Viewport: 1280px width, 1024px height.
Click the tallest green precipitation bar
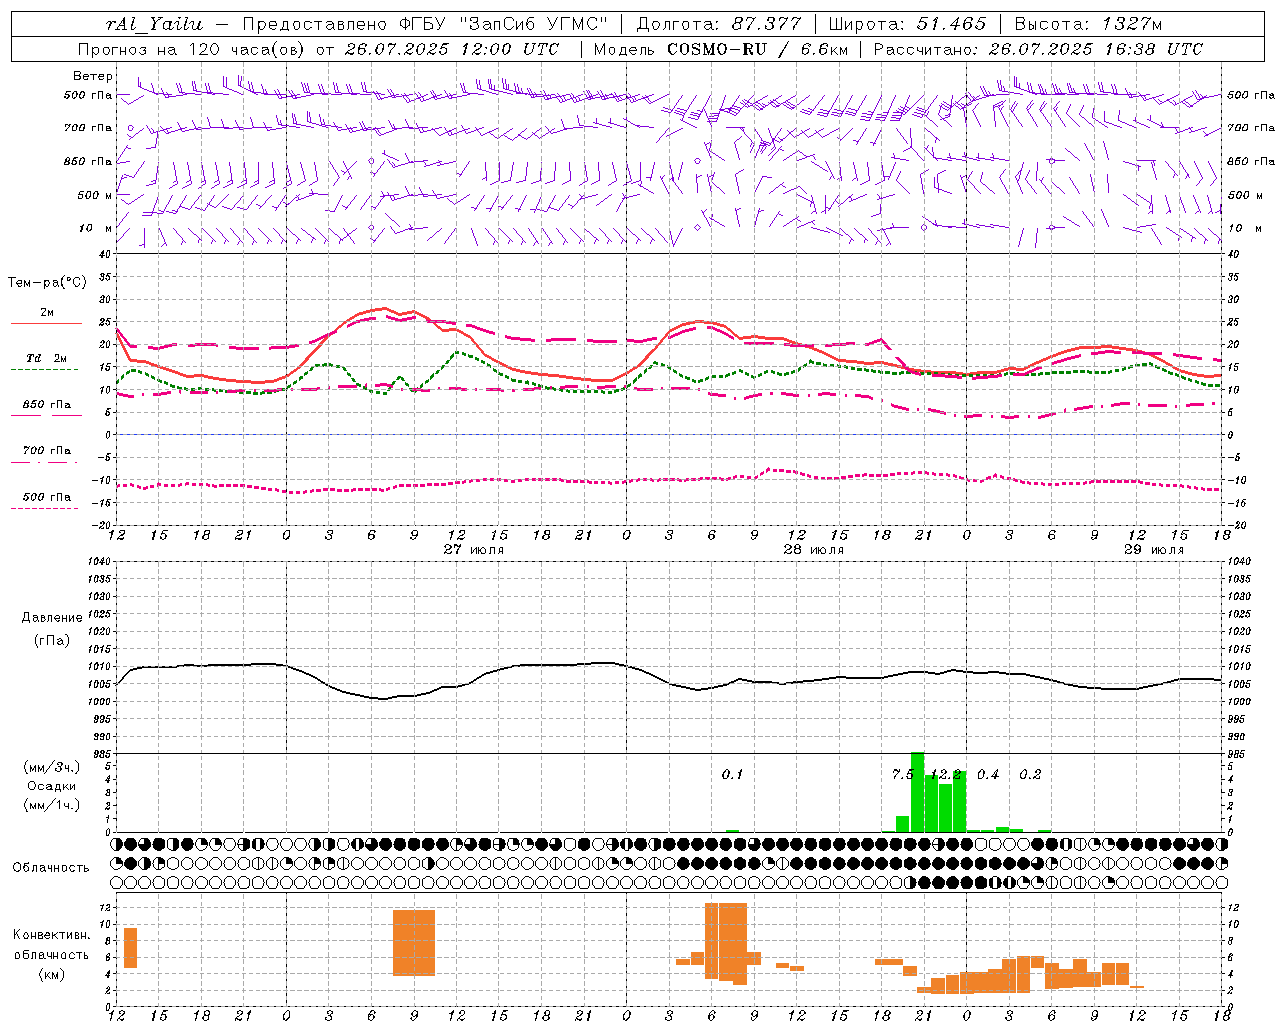917,792
